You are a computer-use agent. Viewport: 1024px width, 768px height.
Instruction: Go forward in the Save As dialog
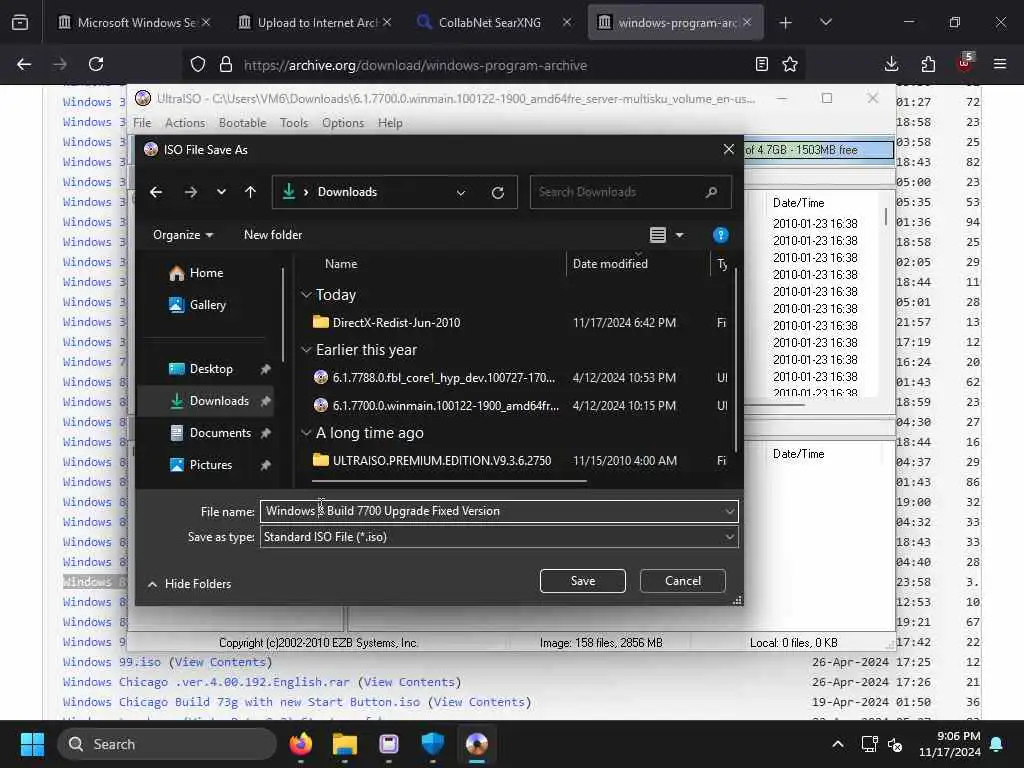tap(191, 192)
